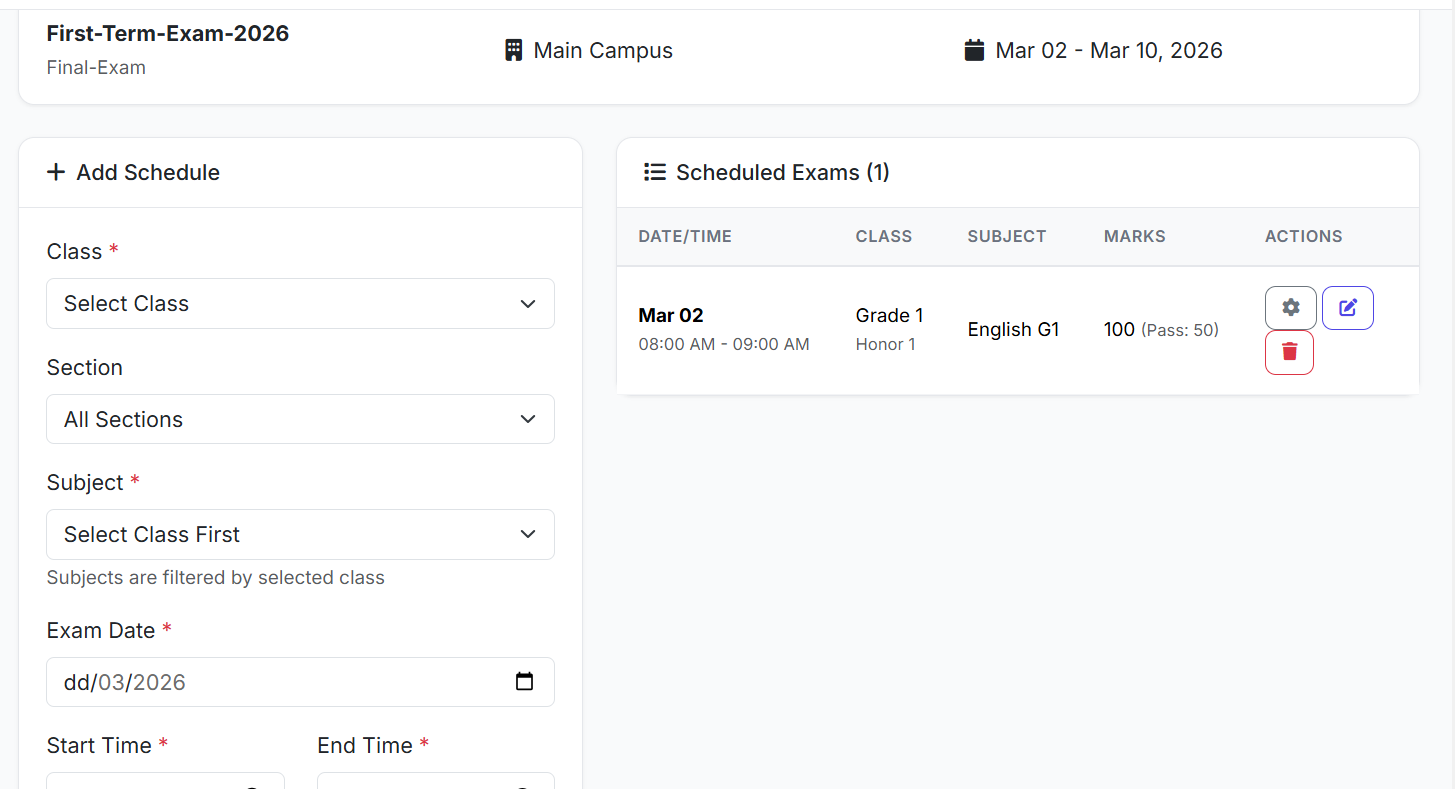Click the building icon beside Main Campus
1455x789 pixels.
[513, 50]
